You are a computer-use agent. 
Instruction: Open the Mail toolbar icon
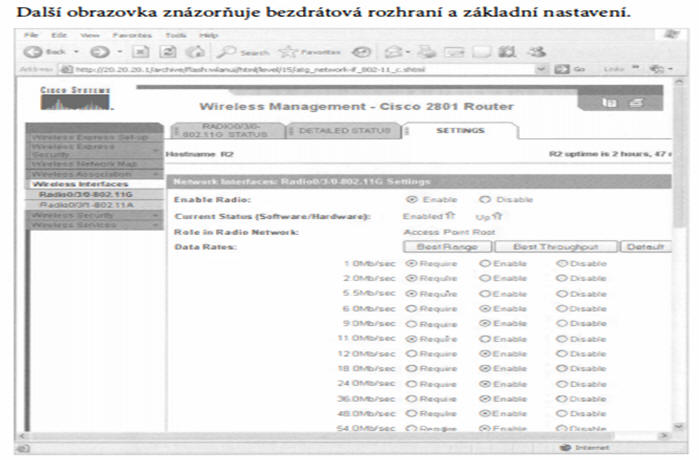(394, 53)
